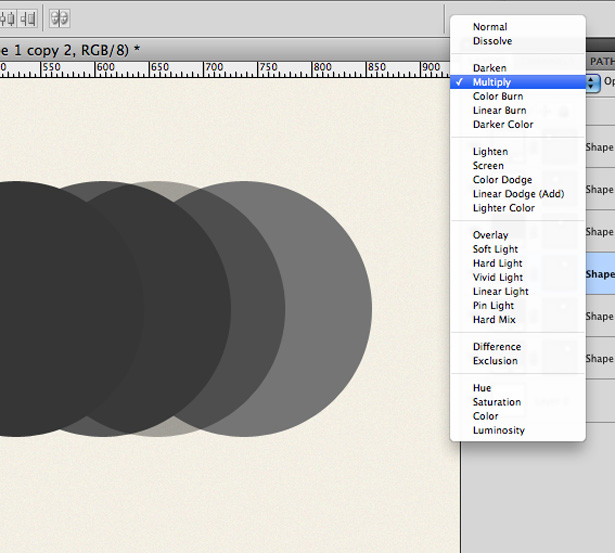Set blend mode to Screen
The width and height of the screenshot is (615, 553).
488,166
